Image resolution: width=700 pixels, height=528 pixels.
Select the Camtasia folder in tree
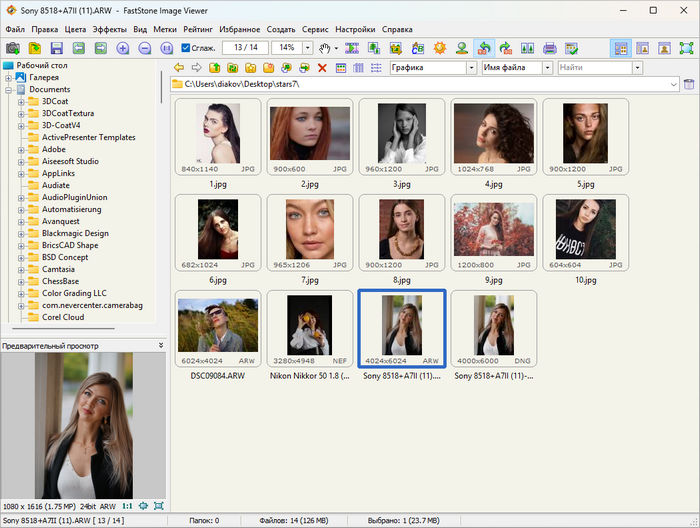60,270
